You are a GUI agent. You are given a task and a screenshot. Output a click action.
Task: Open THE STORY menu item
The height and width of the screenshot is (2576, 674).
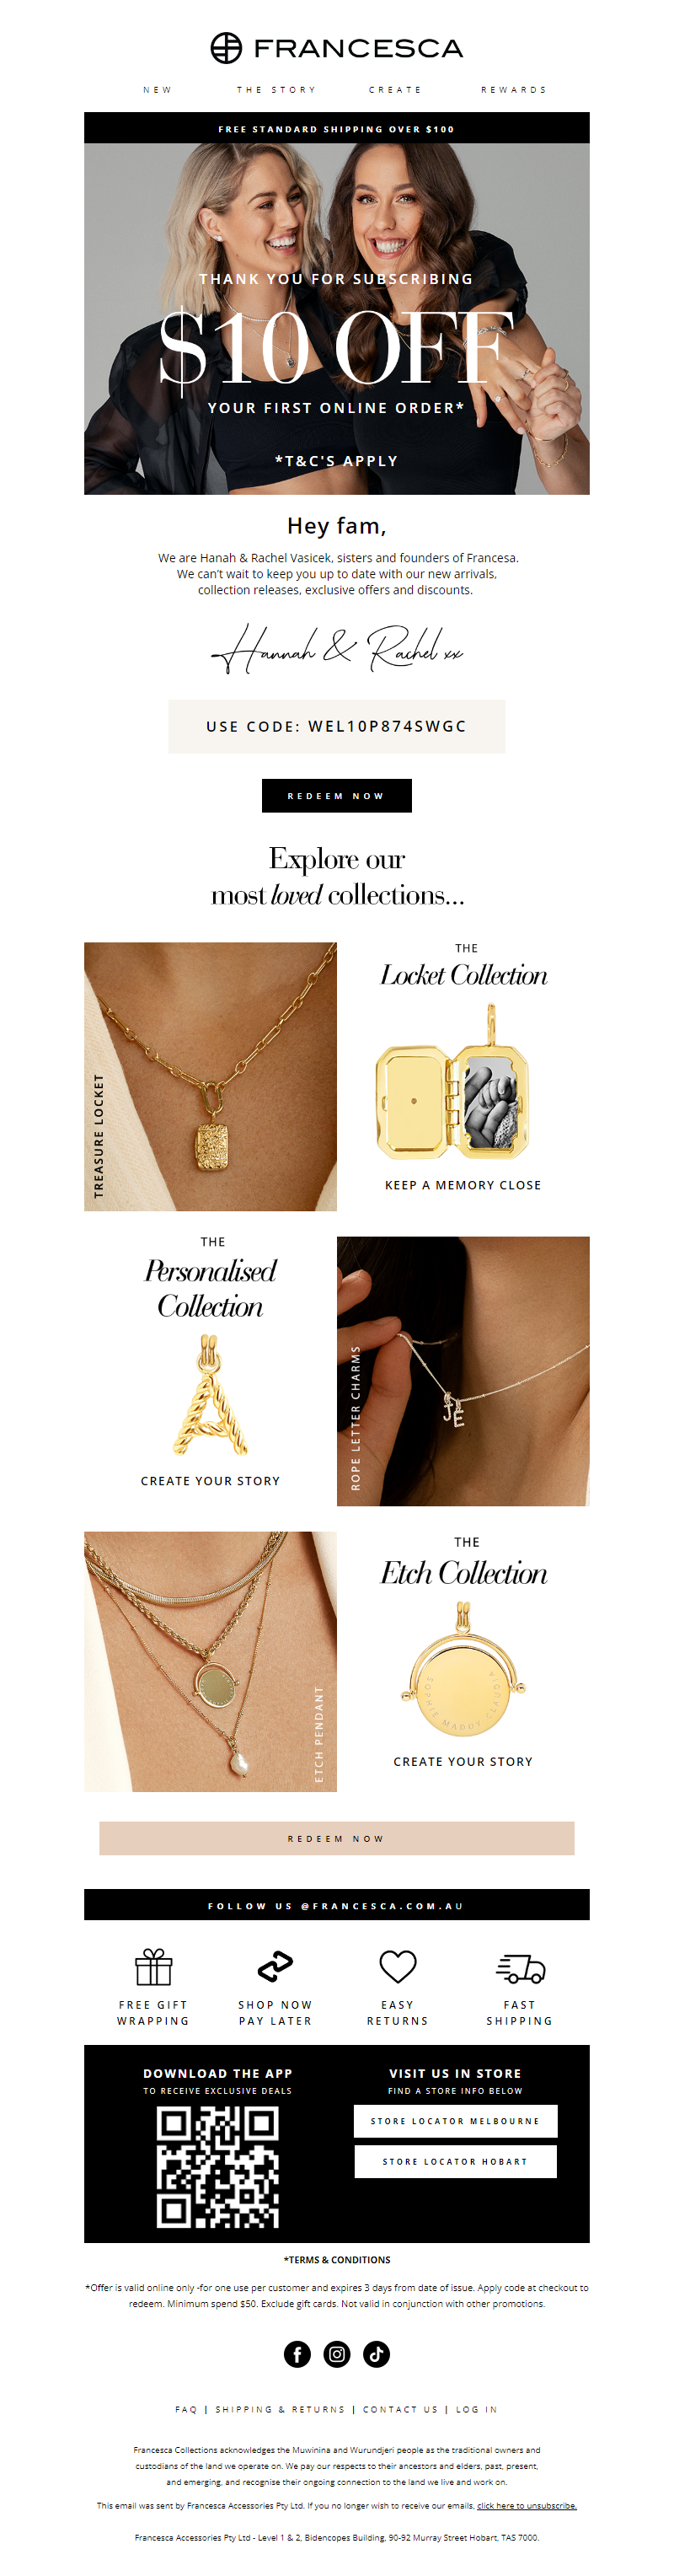(276, 90)
